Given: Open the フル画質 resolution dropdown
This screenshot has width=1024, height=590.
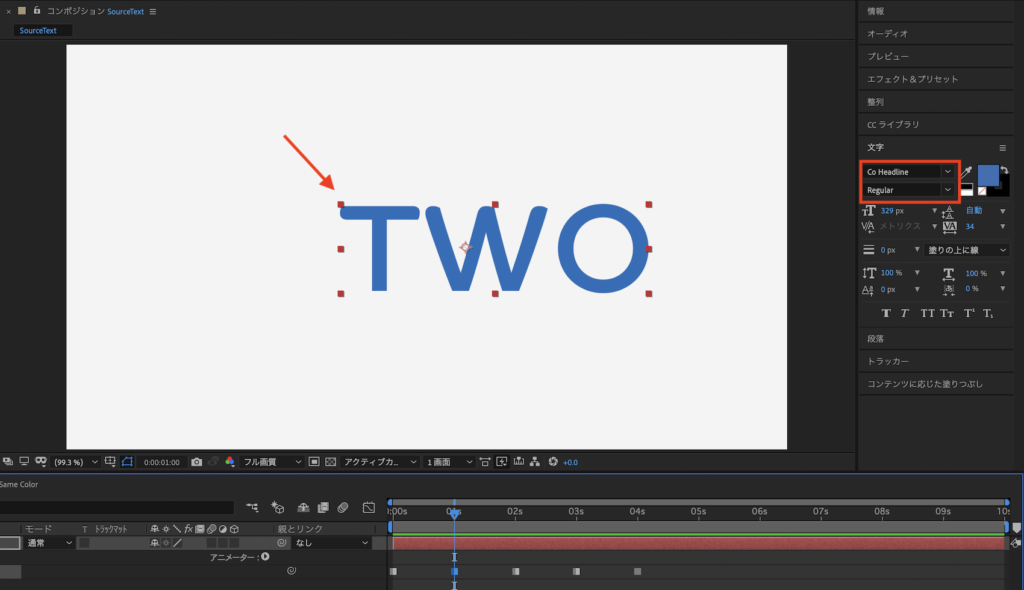Looking at the screenshot, I should (x=272, y=462).
